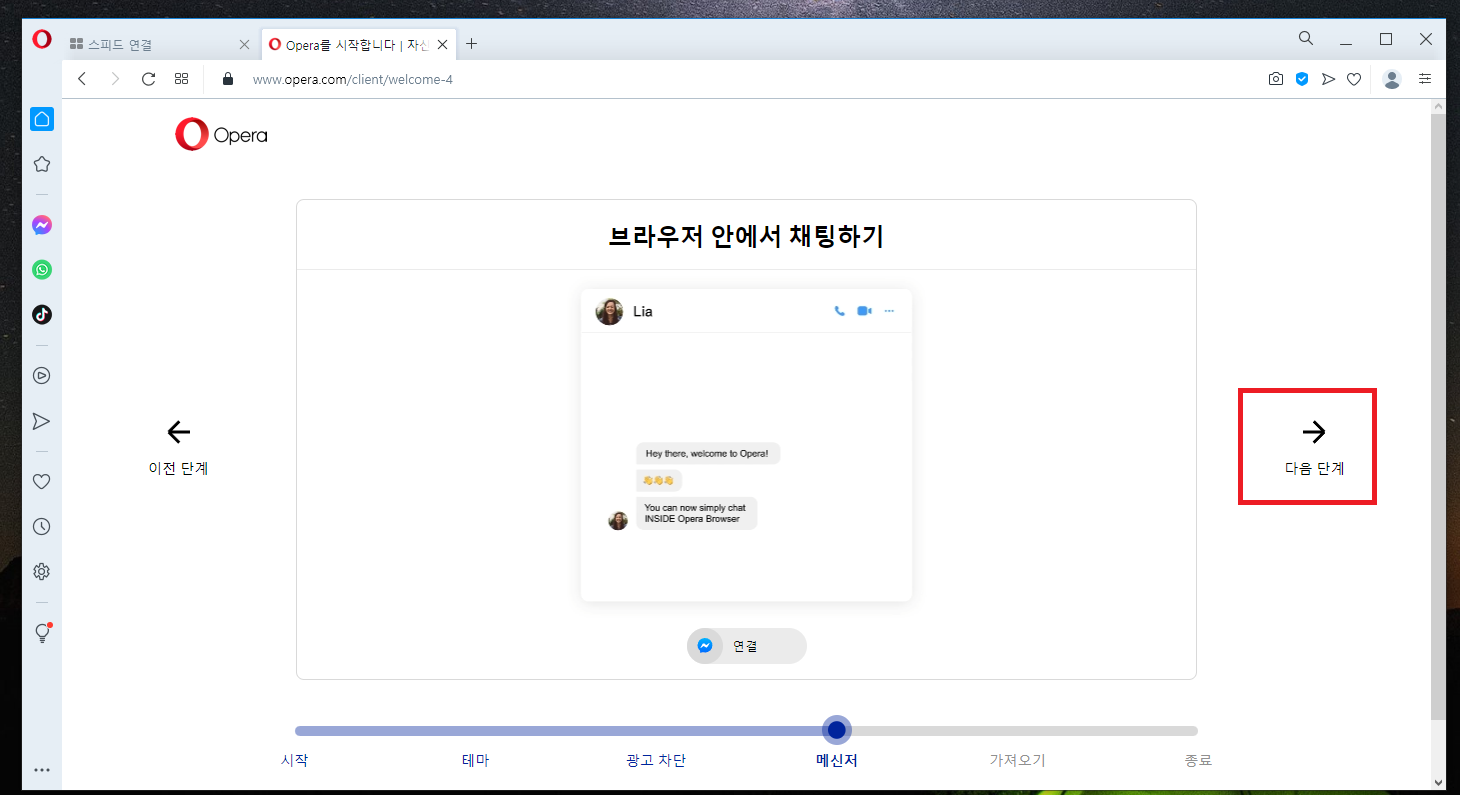The image size is (1460, 795).
Task: Click the 'Hey there, welcome to Opera!' message
Action: click(708, 453)
